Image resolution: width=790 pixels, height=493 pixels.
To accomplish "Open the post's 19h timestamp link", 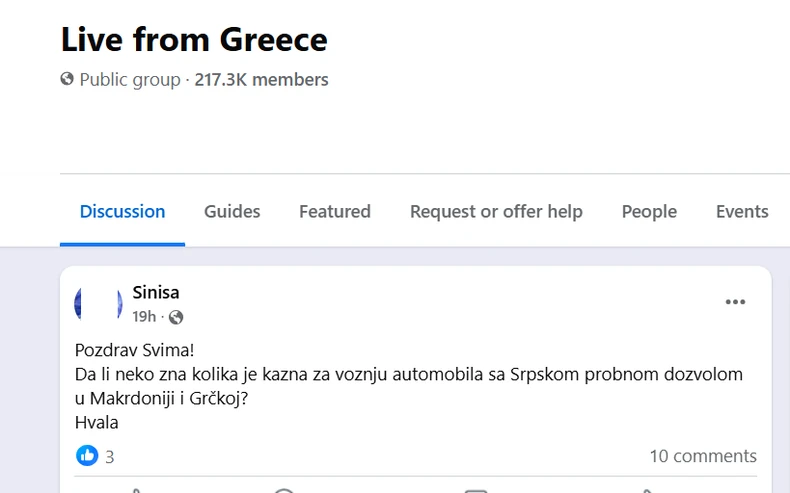I will (144, 317).
